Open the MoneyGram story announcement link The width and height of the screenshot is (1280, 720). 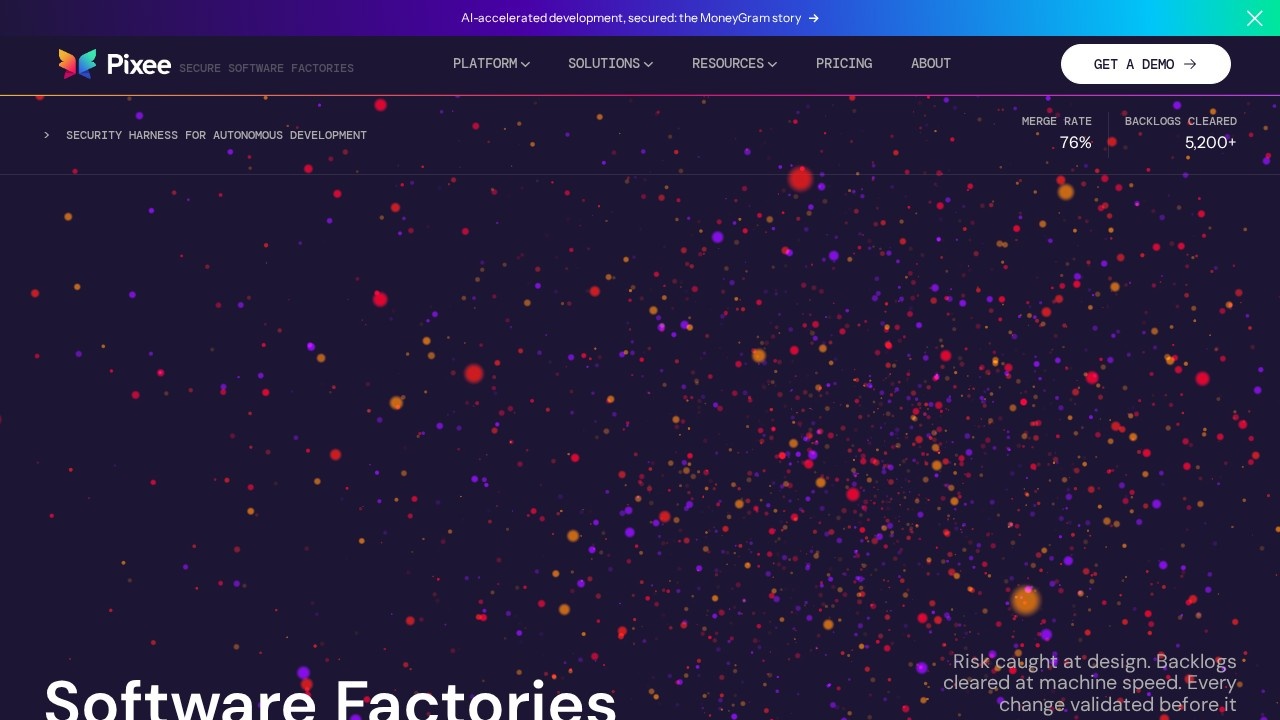[640, 18]
